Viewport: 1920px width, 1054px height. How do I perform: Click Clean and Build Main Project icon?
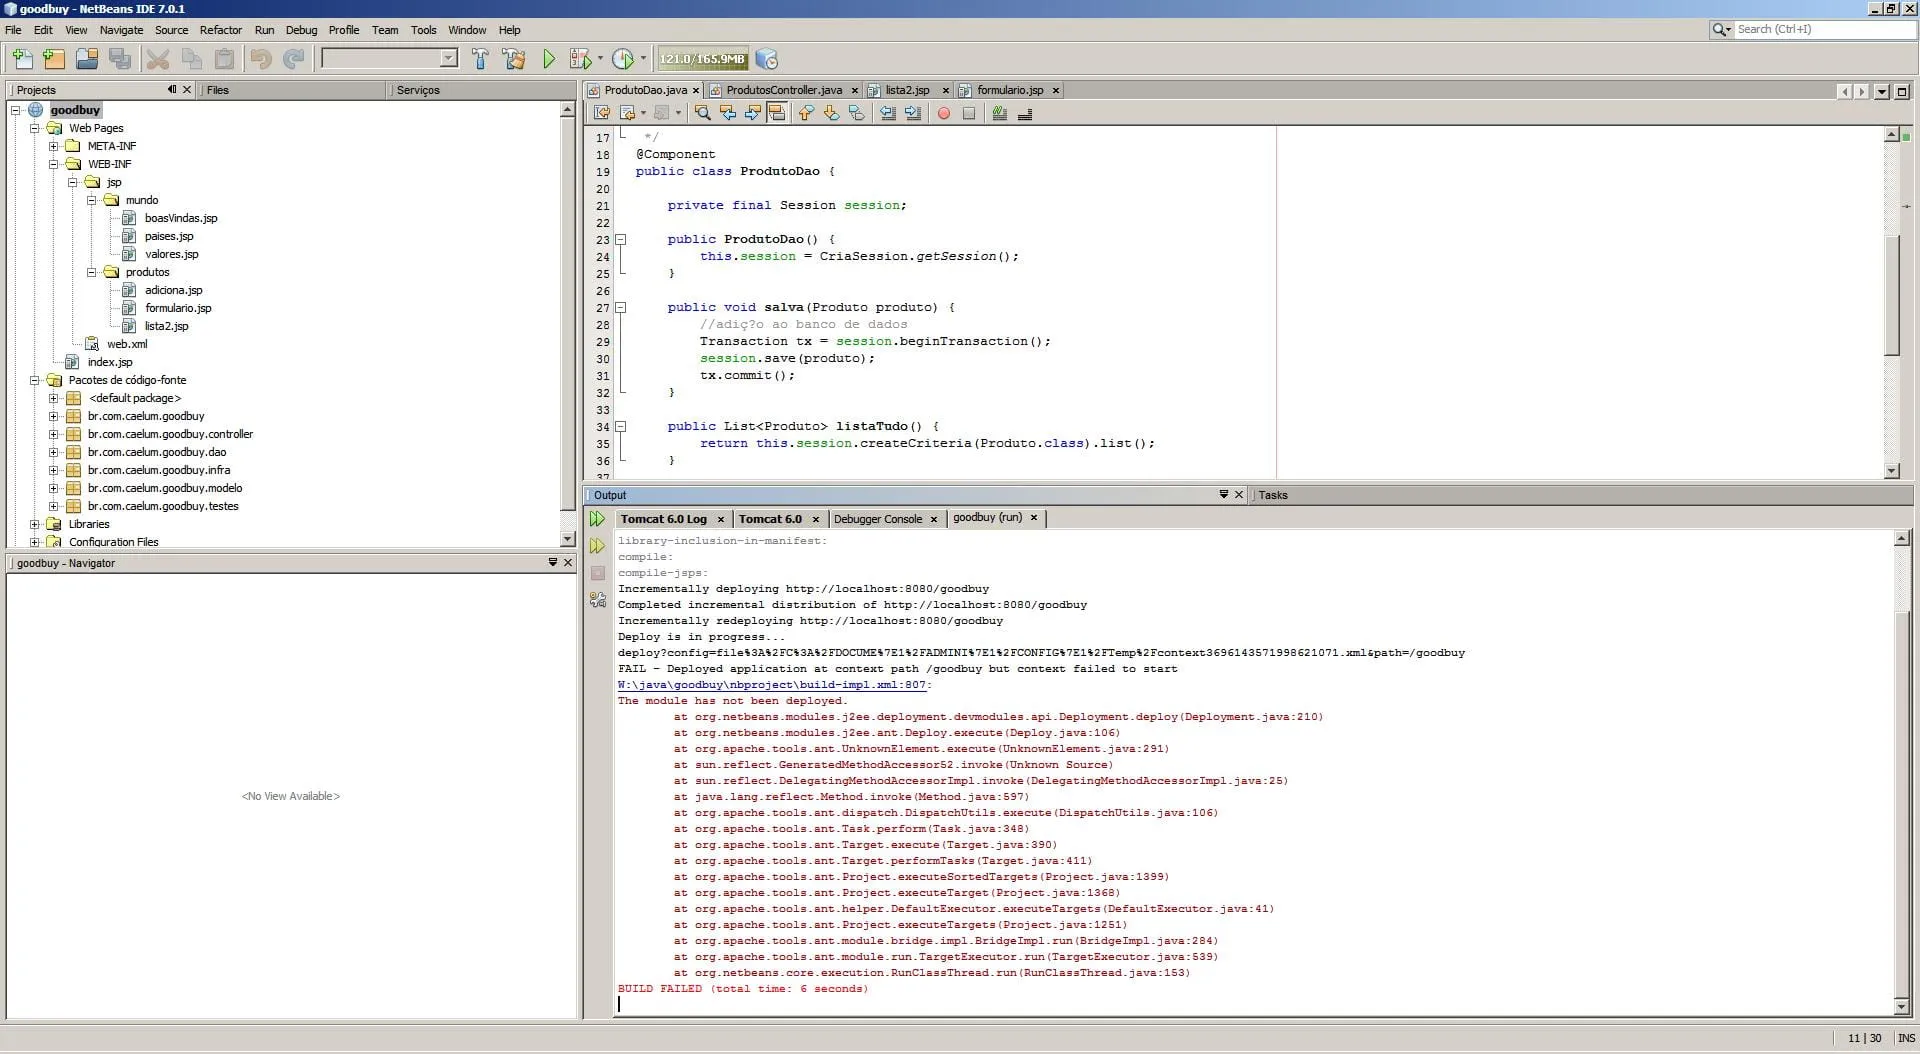514,59
